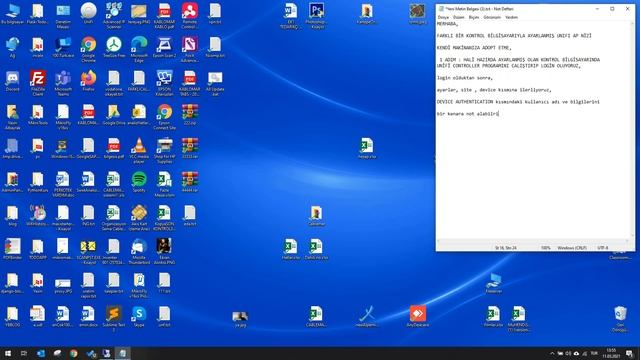Open the Yardım menu in Notepad
Viewport: 640px width, 360px height.
point(511,17)
